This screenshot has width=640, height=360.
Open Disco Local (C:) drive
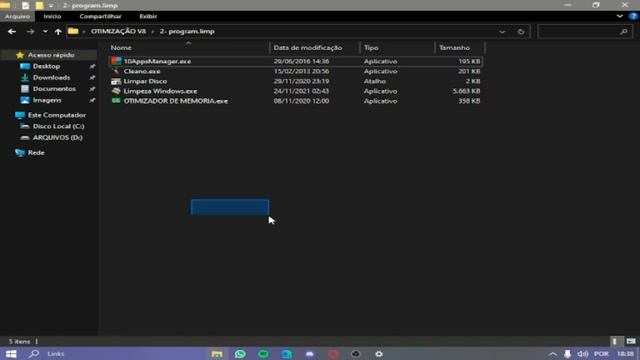tap(58, 127)
